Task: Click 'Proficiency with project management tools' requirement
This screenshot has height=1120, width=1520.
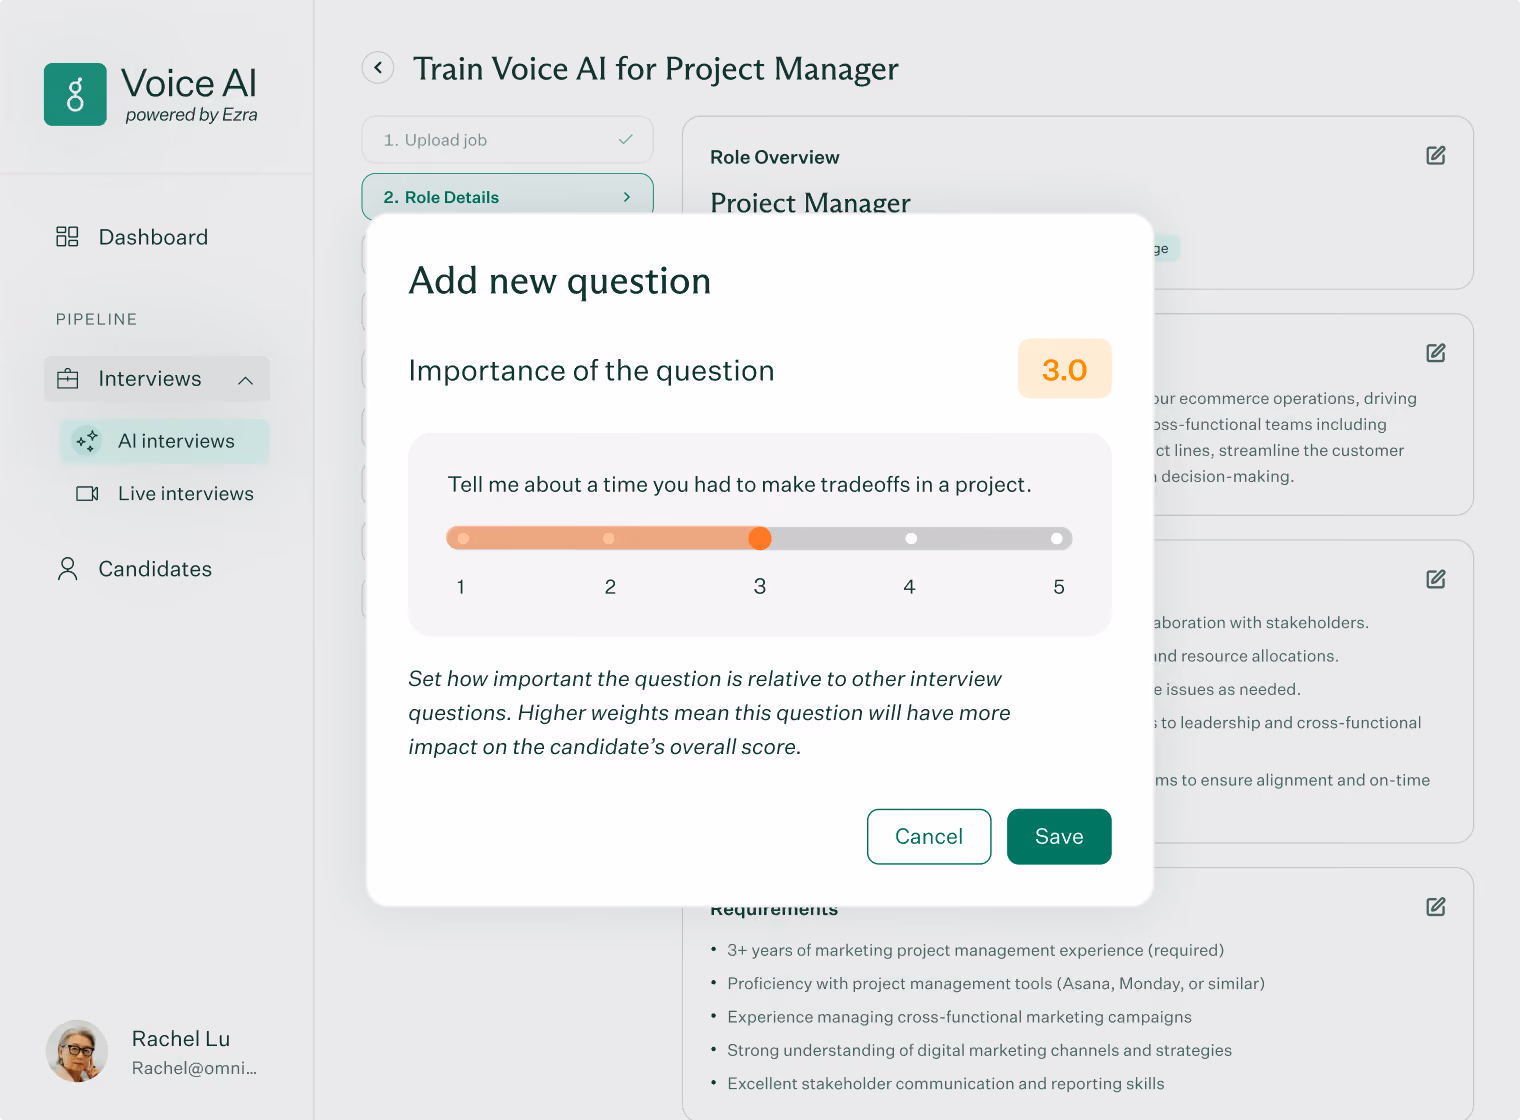Action: [x=996, y=984]
